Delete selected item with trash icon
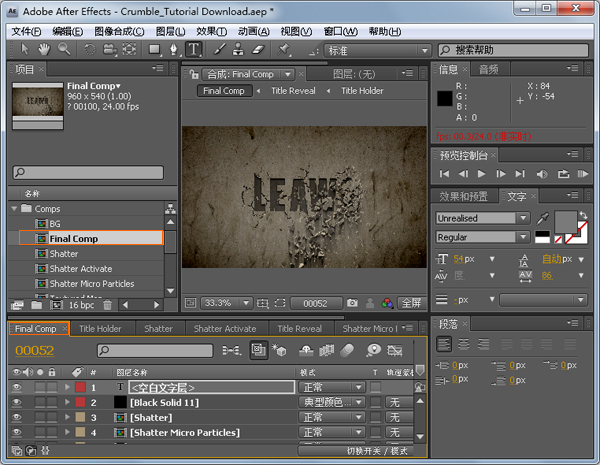Screen dimensions: 600x465 pyautogui.click(x=108, y=305)
